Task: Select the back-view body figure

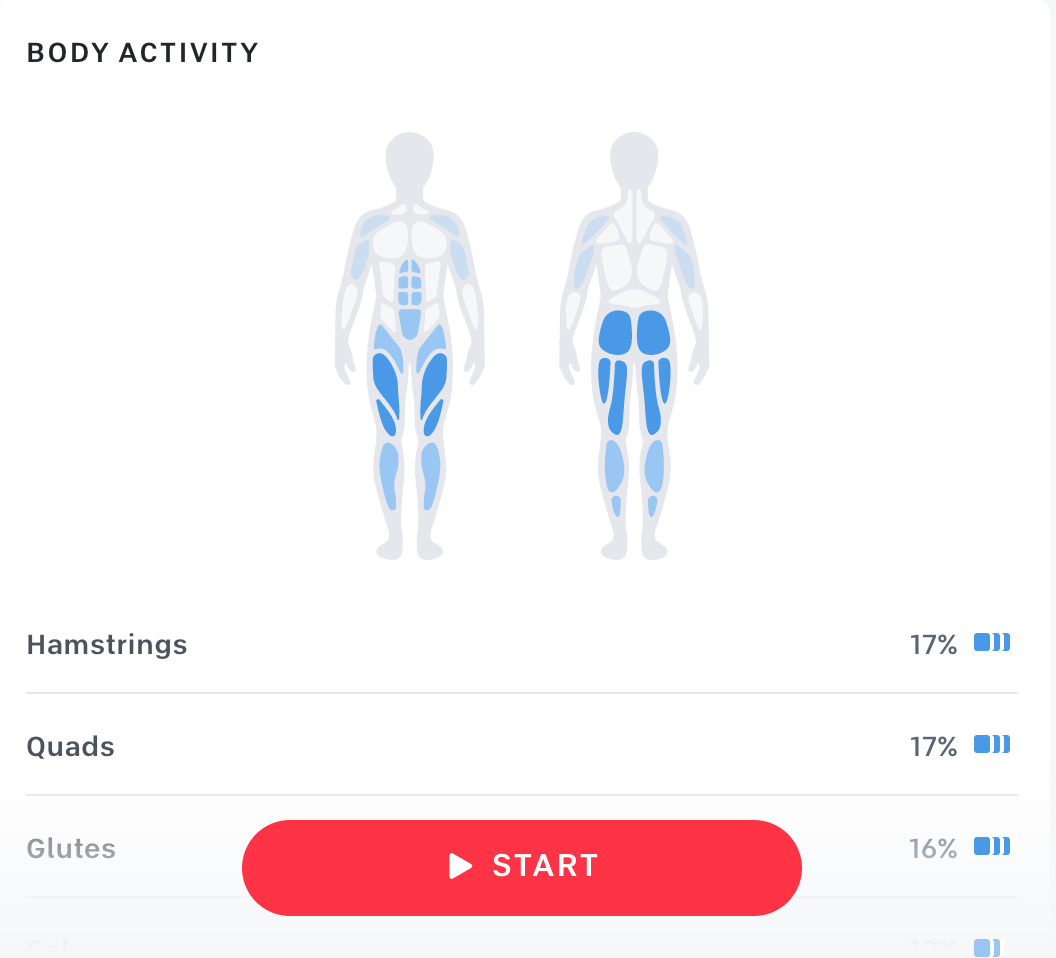Action: 634,346
